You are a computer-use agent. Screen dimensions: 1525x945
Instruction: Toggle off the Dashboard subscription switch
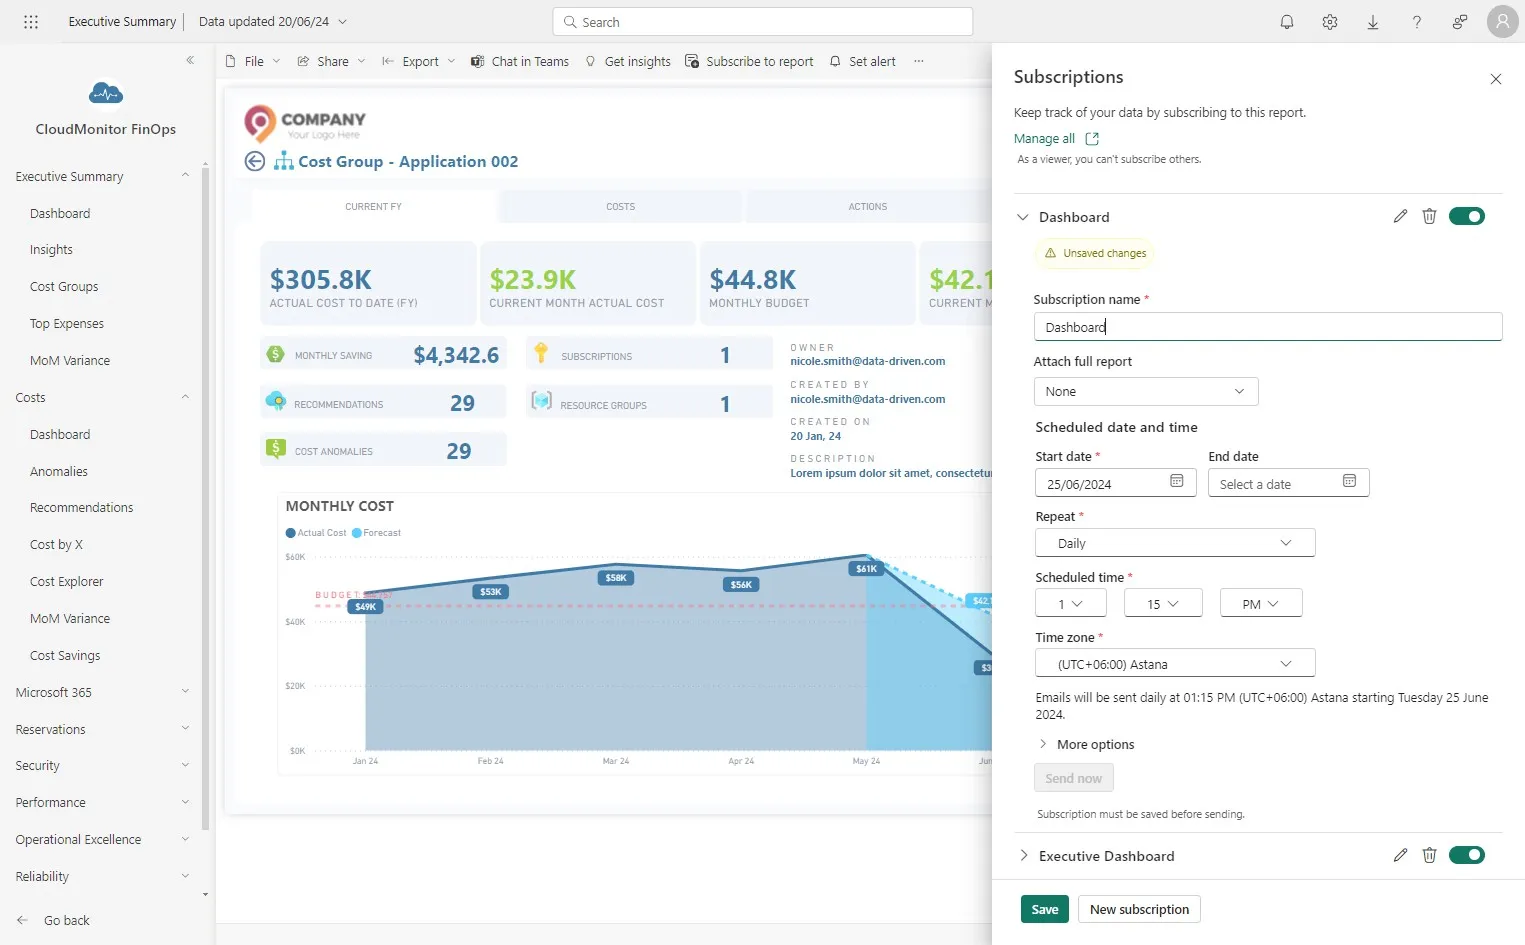point(1467,216)
